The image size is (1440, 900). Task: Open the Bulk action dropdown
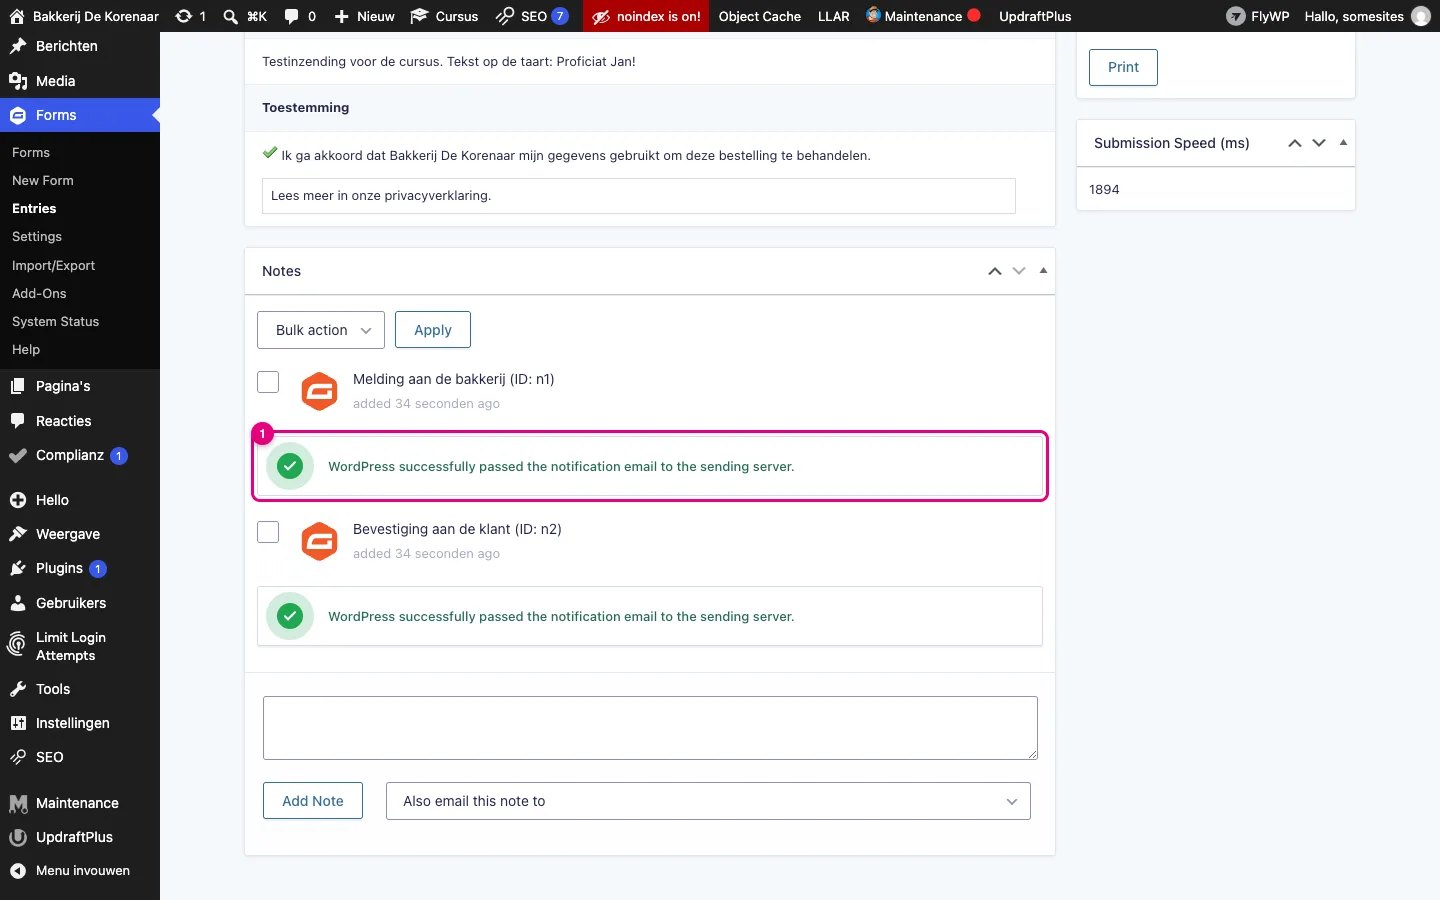[321, 330]
